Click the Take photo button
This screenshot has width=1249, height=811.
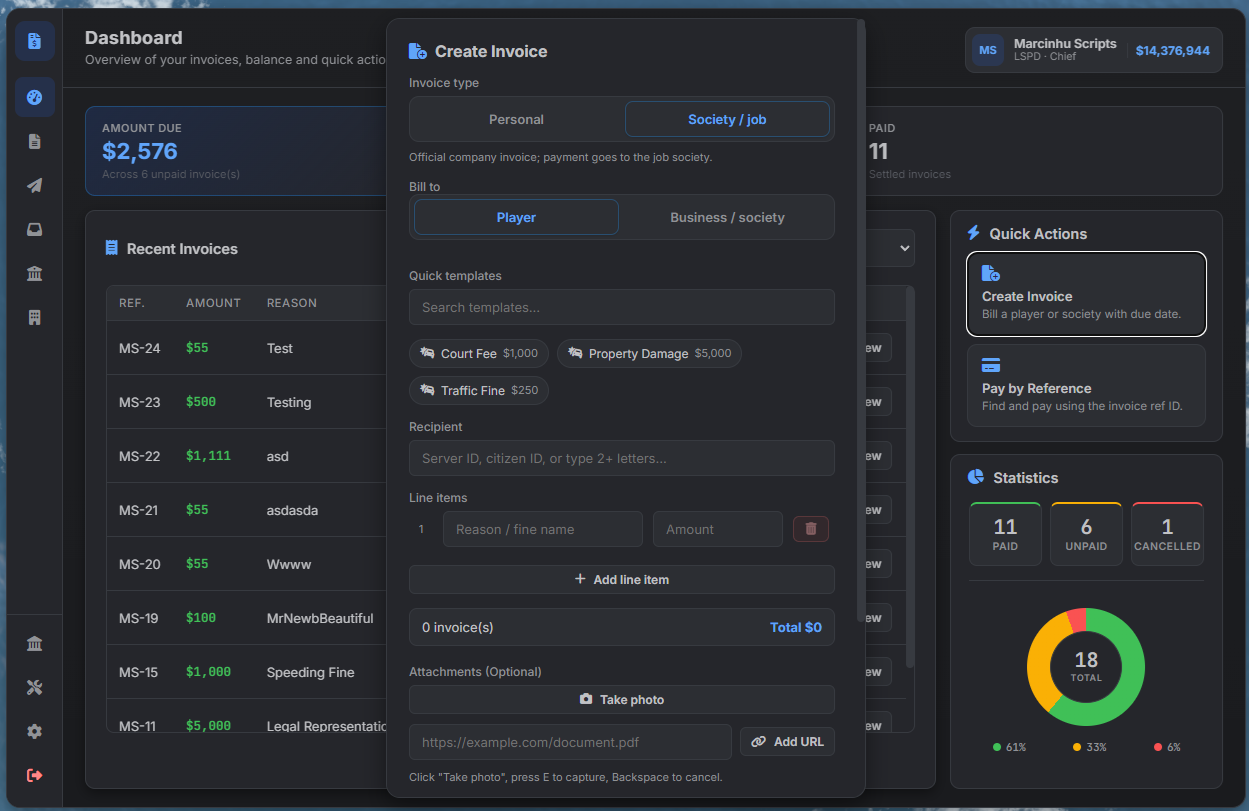click(x=622, y=699)
